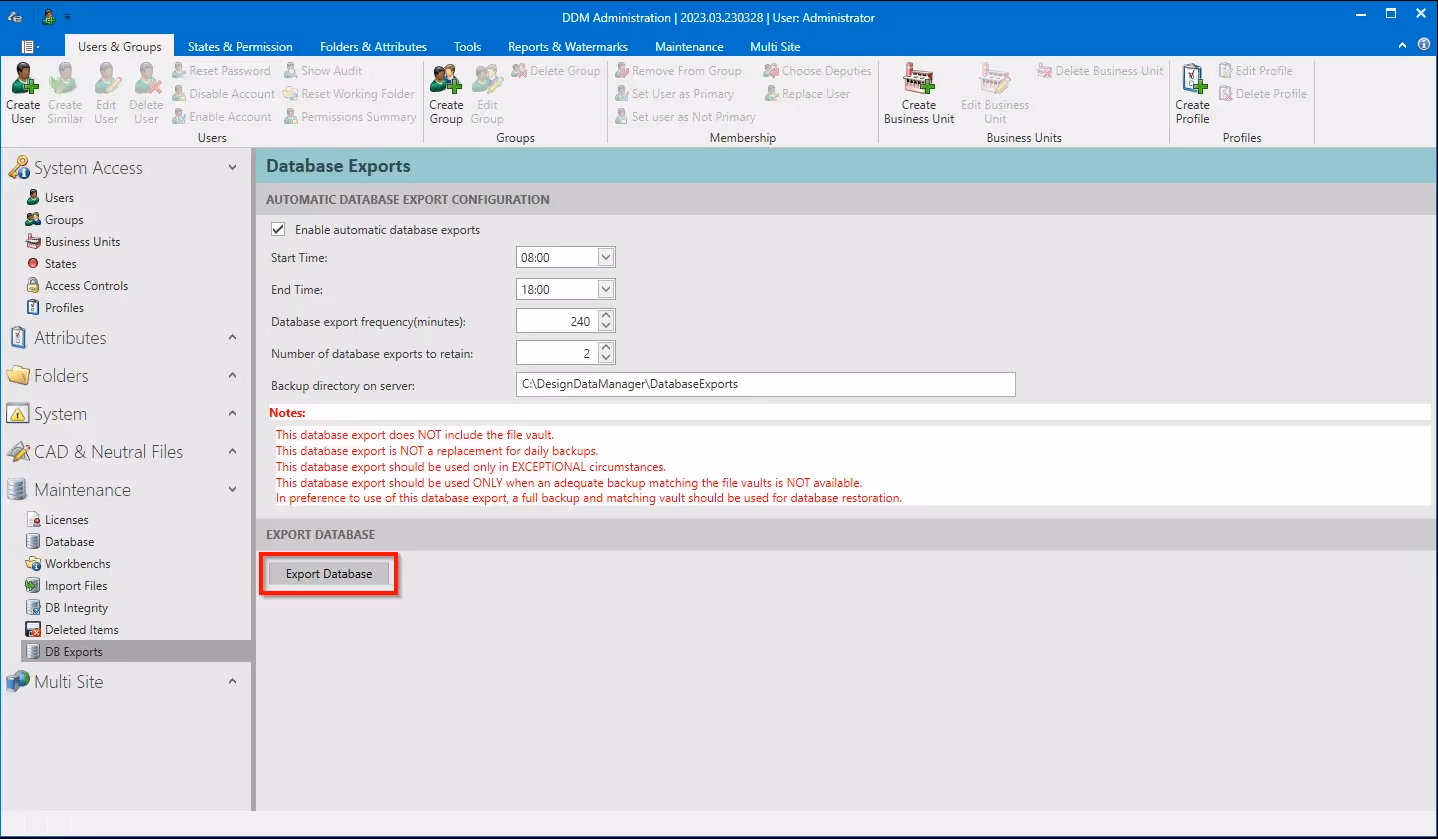Switch to the States & Permission tab
This screenshot has width=1438, height=839.
pos(239,46)
